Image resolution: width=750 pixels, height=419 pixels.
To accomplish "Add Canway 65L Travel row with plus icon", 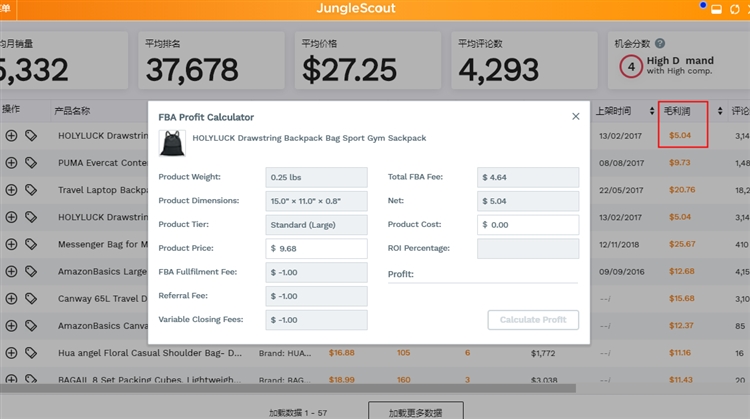I will [x=11, y=298].
